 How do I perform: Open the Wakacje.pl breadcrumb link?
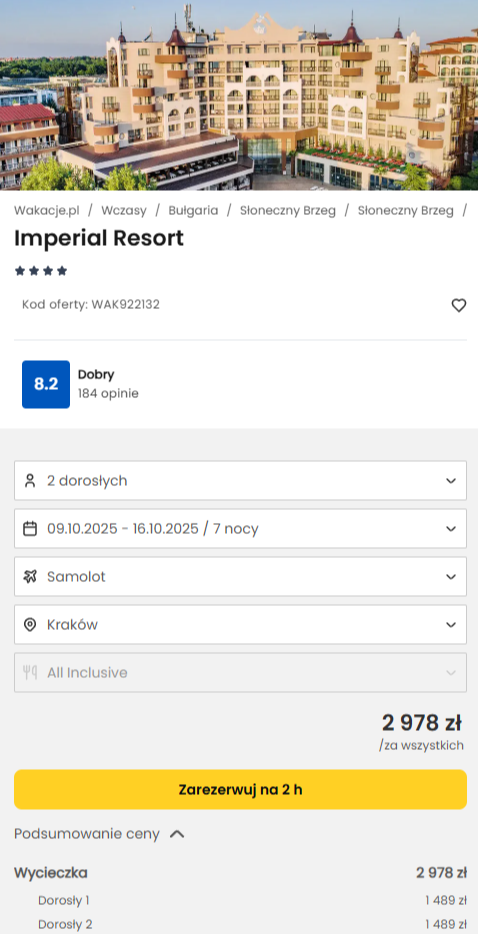point(46,210)
